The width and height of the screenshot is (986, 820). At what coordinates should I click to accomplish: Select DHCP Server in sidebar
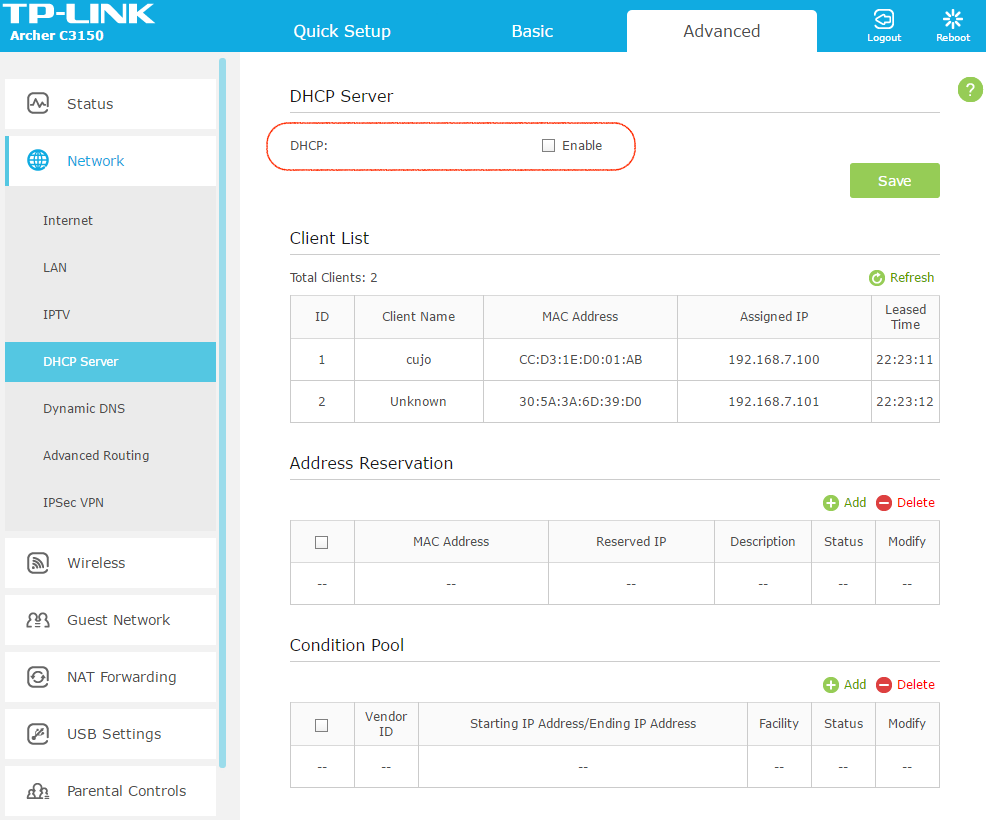(110, 362)
